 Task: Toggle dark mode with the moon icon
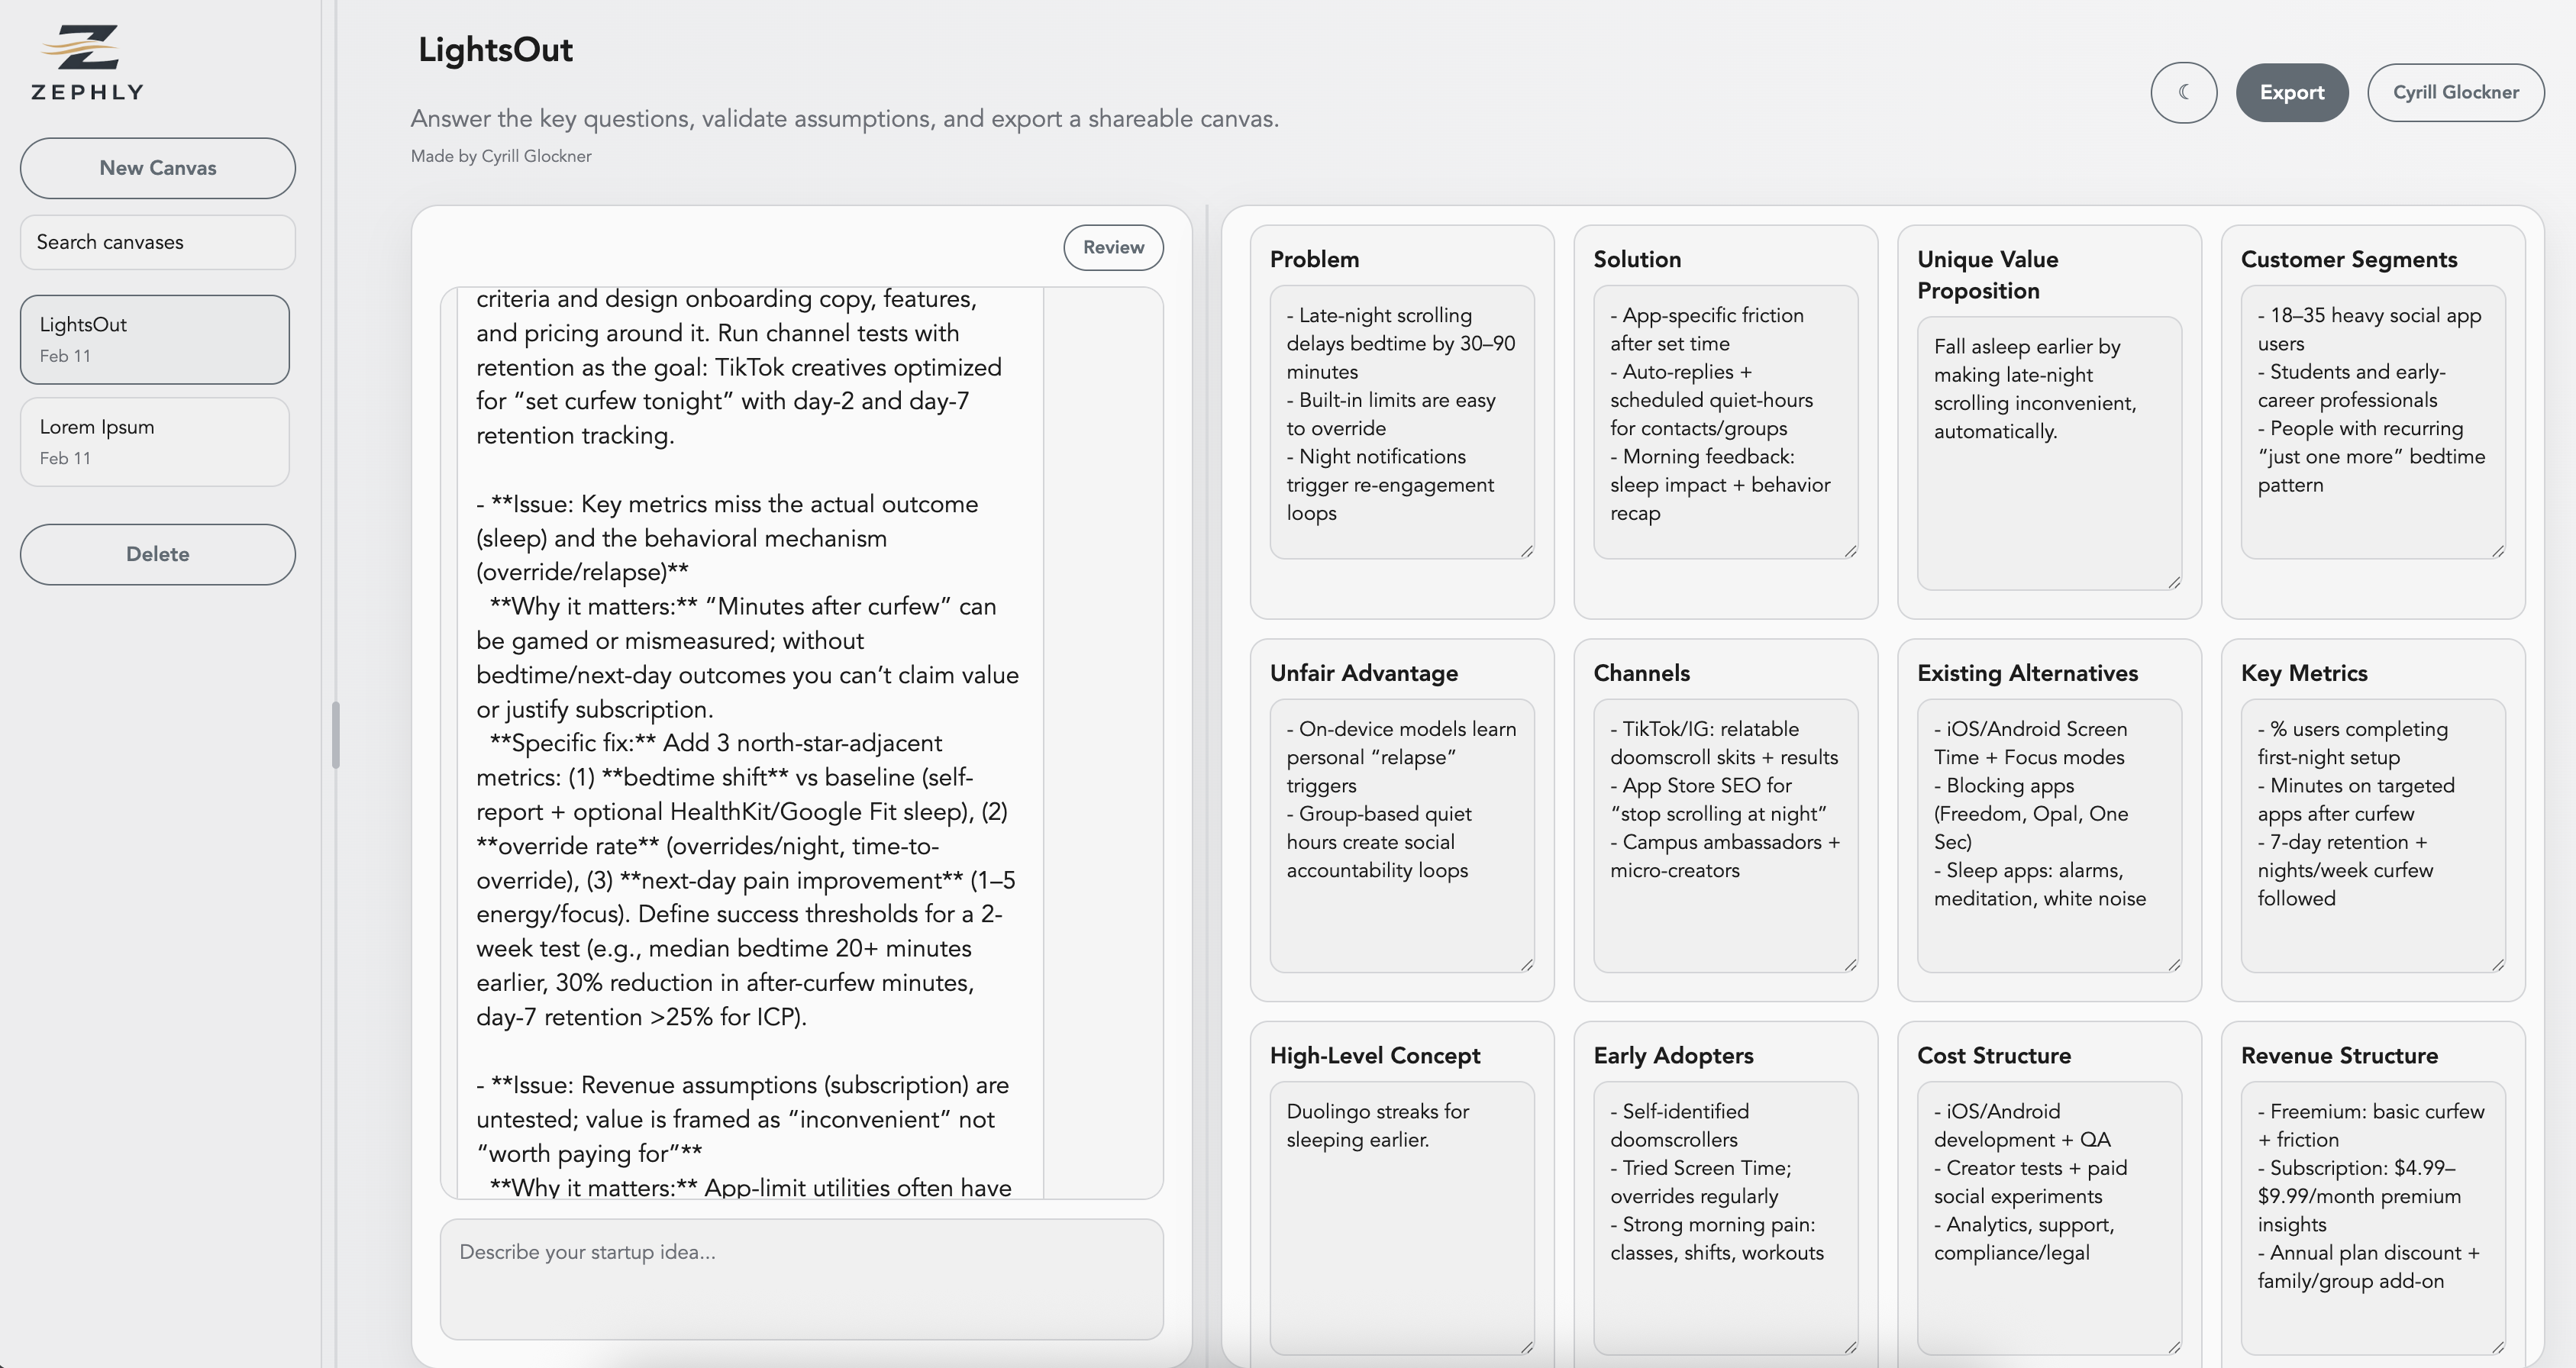tap(2184, 92)
